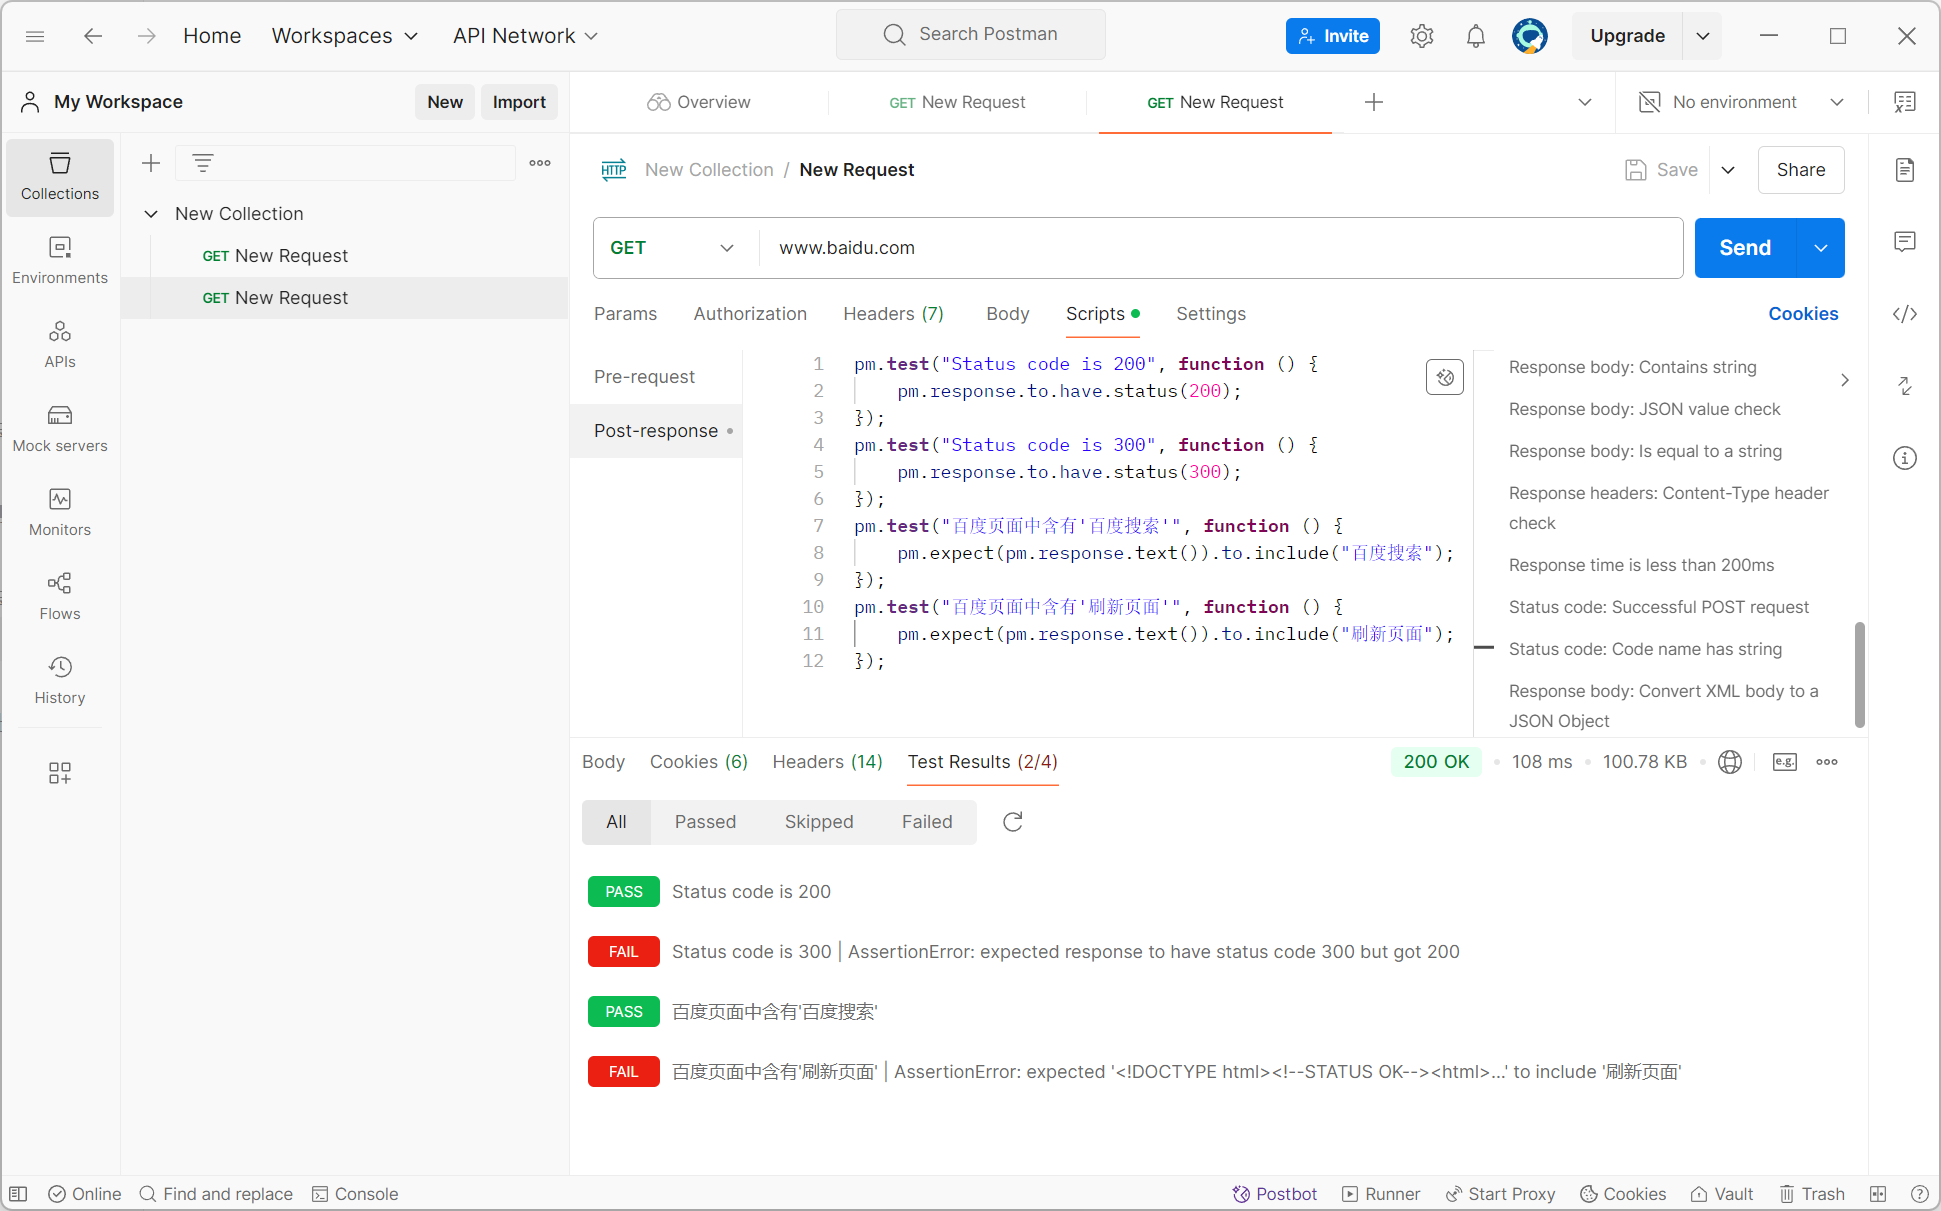Open the documentation icon in right sidebar
The height and width of the screenshot is (1211, 1941).
point(1905,170)
